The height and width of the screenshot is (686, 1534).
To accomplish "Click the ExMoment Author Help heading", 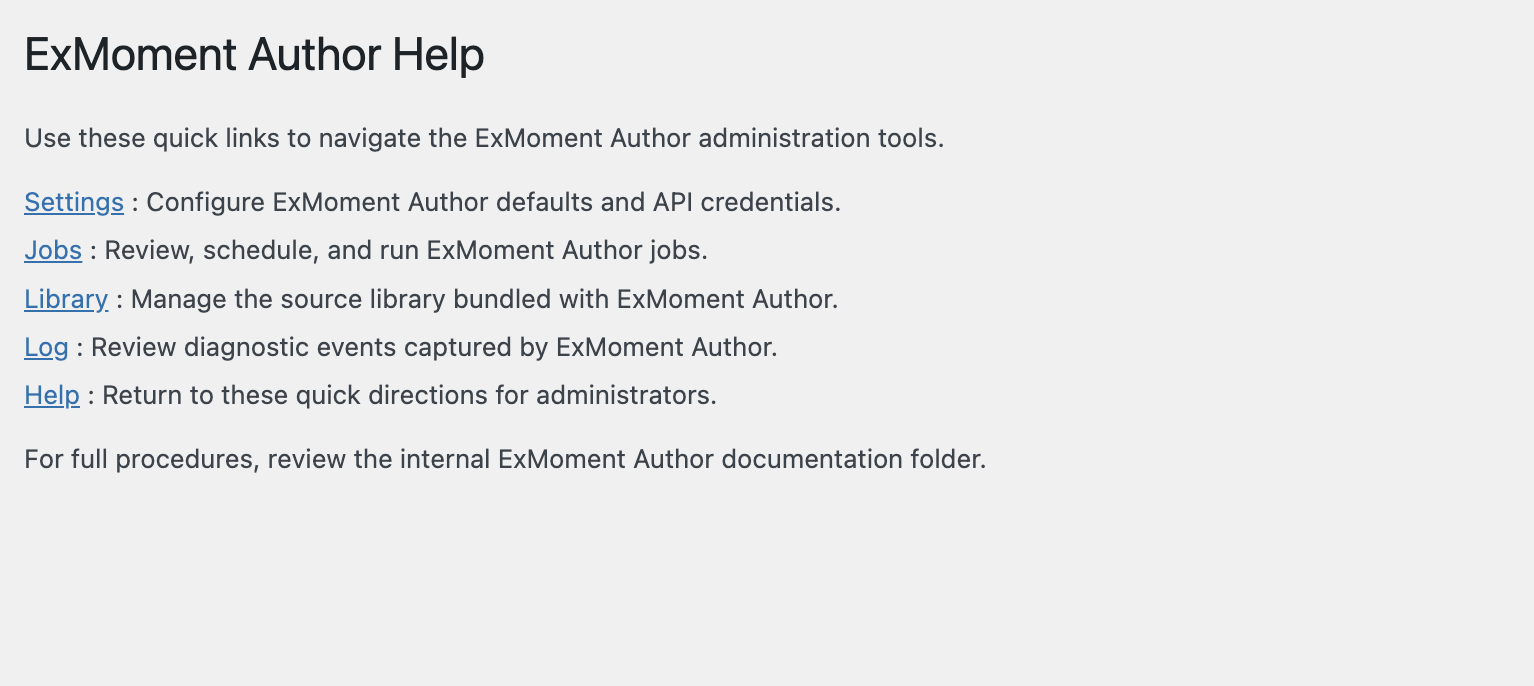I will point(253,55).
